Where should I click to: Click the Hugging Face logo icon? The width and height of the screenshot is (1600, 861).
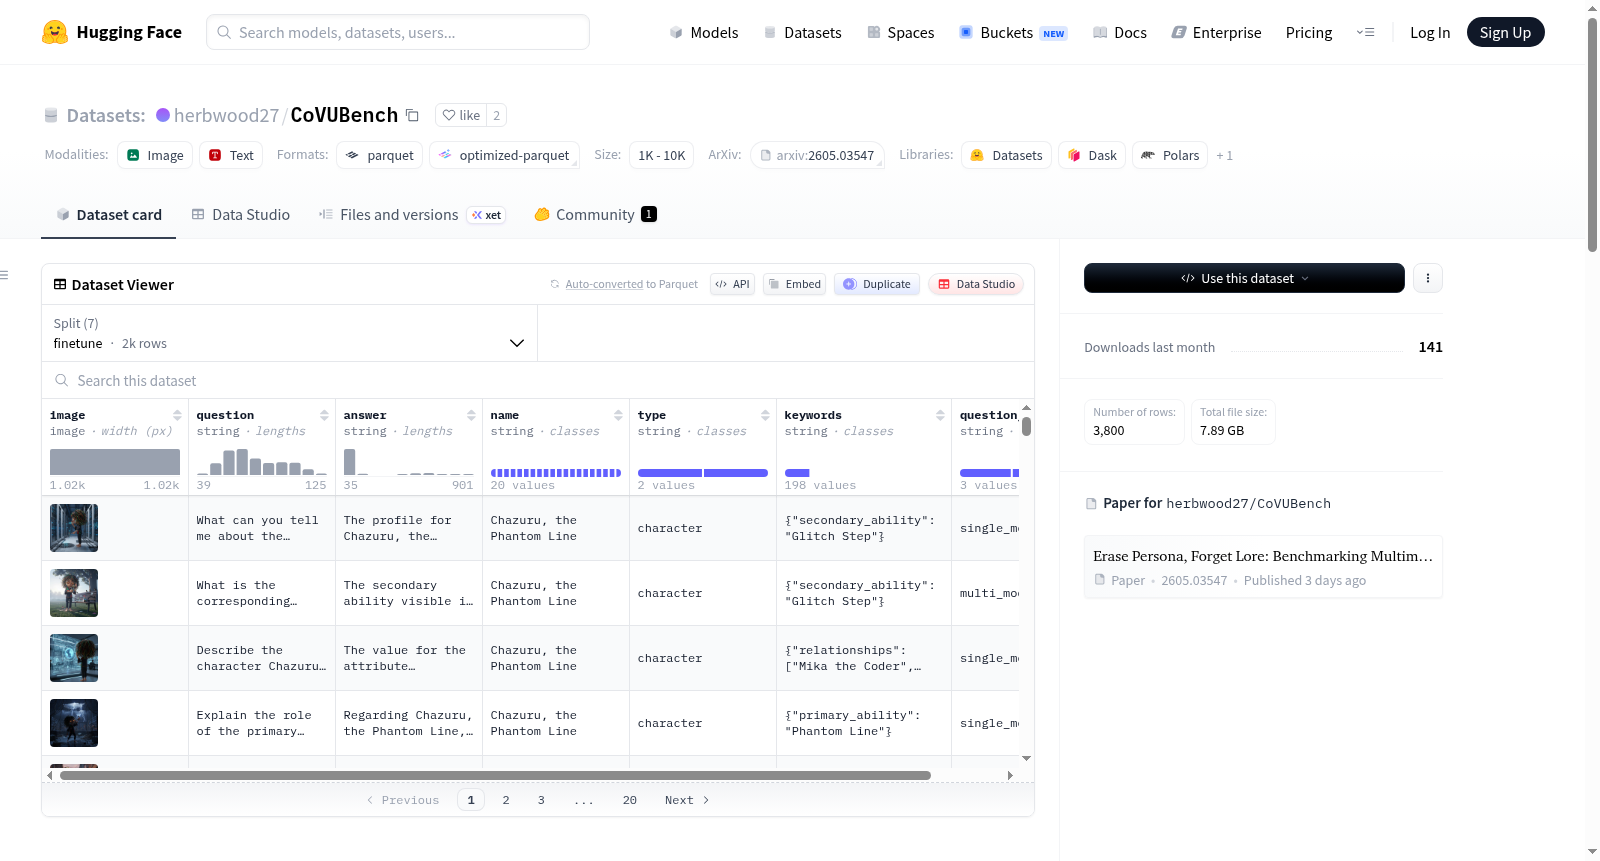click(55, 32)
